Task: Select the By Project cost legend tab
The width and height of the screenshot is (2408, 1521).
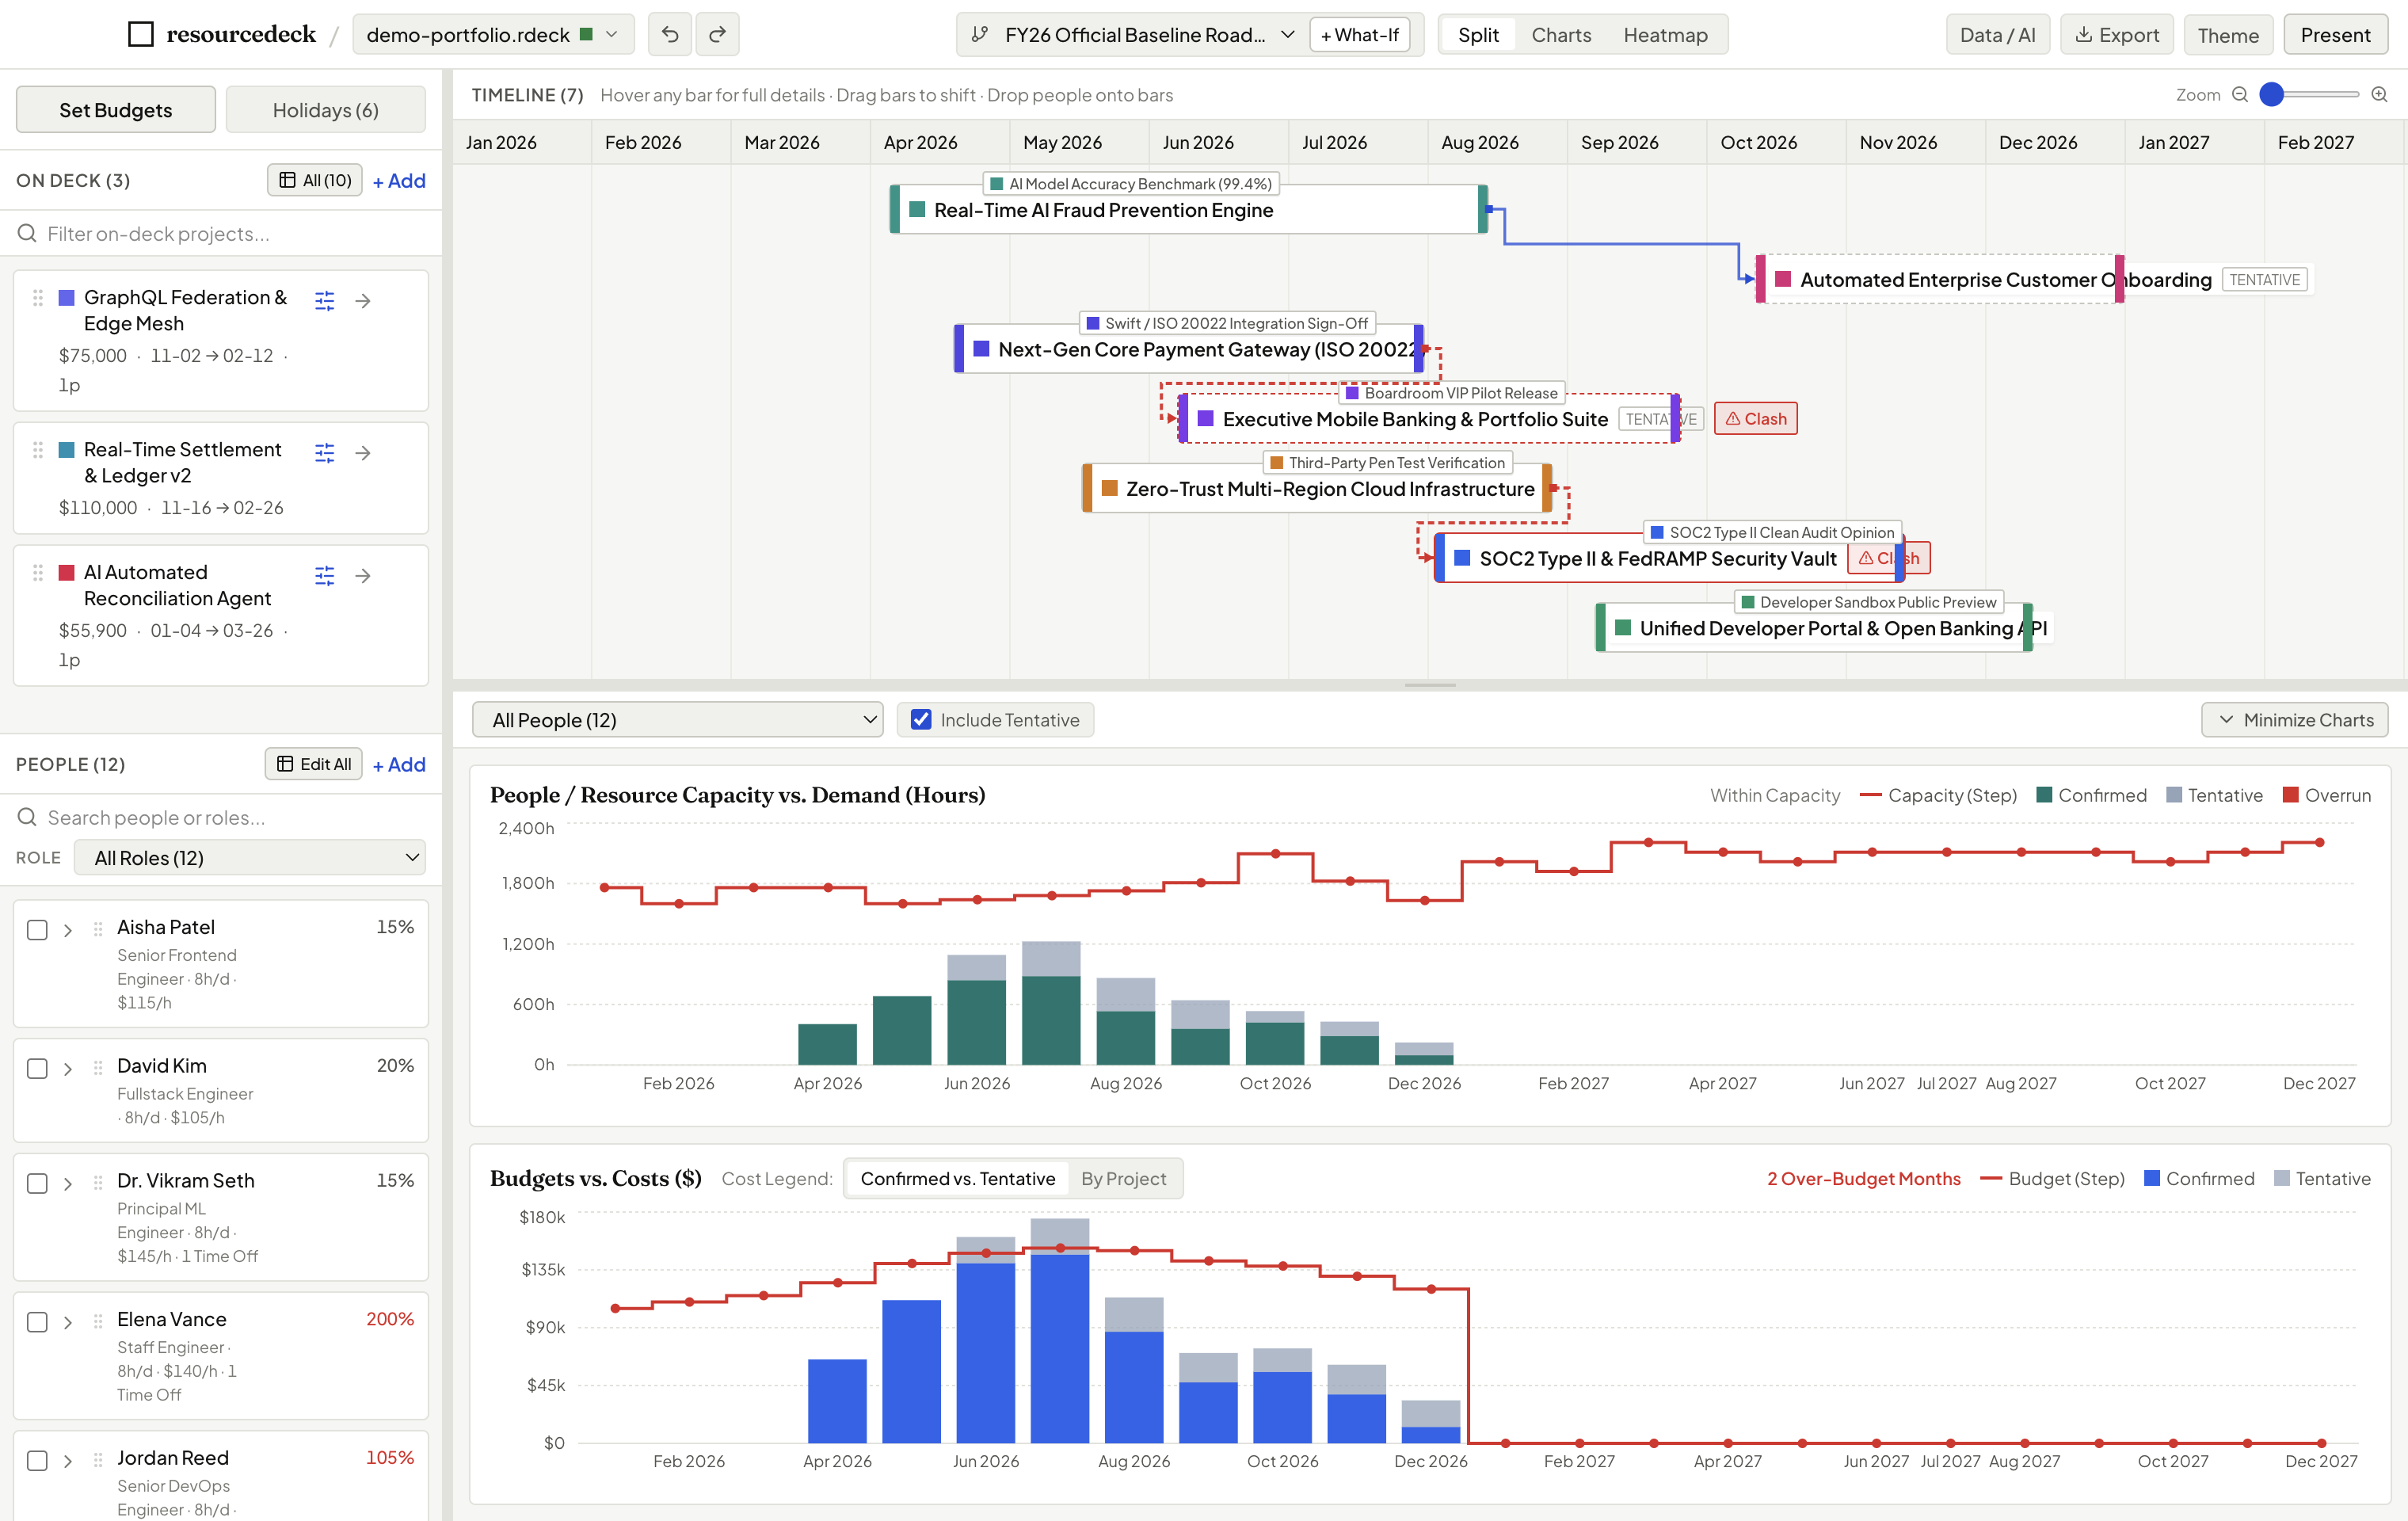Action: 1123,1178
